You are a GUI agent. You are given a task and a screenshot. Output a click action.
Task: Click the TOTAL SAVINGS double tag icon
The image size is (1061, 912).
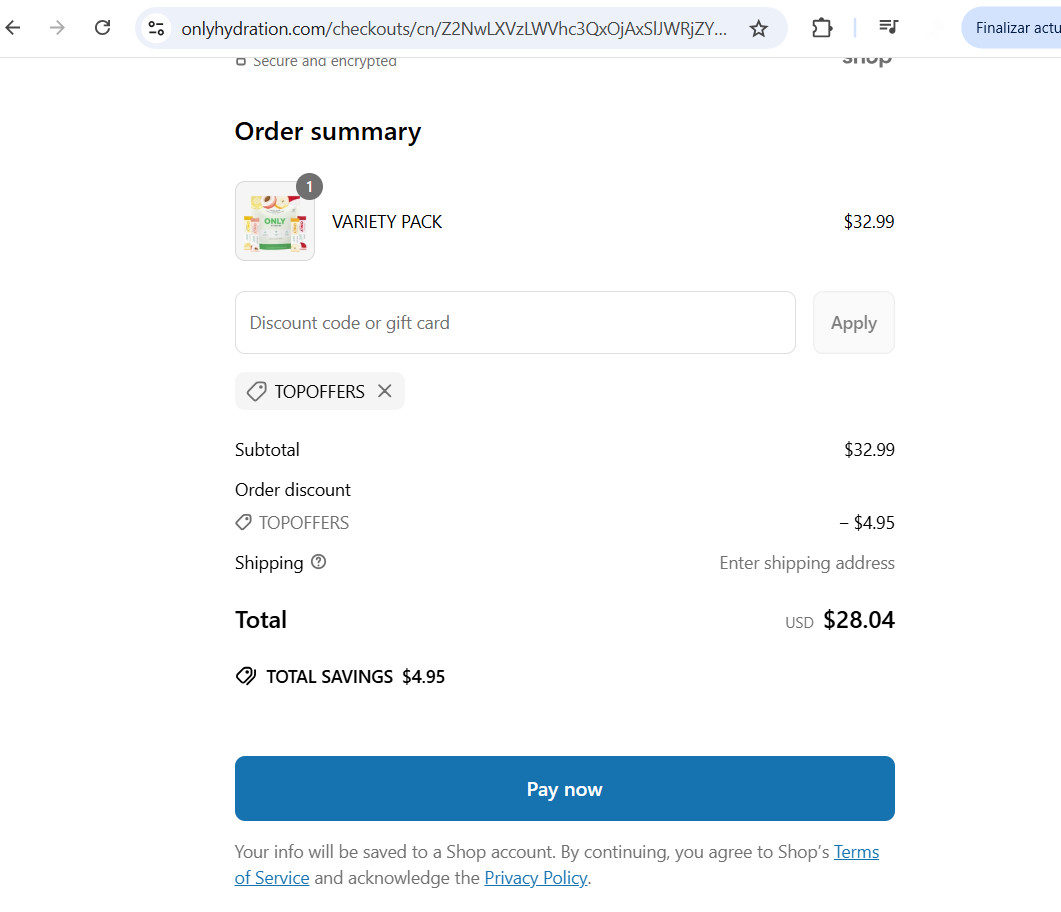(245, 676)
